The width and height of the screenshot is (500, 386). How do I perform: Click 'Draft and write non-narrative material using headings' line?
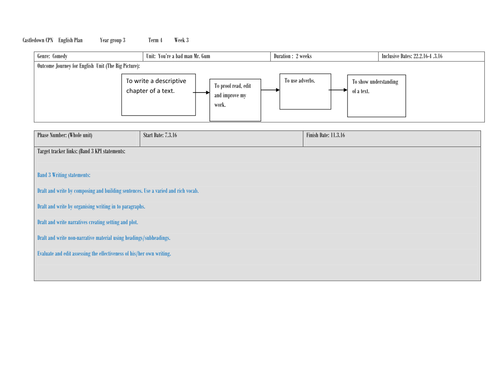click(x=104, y=238)
